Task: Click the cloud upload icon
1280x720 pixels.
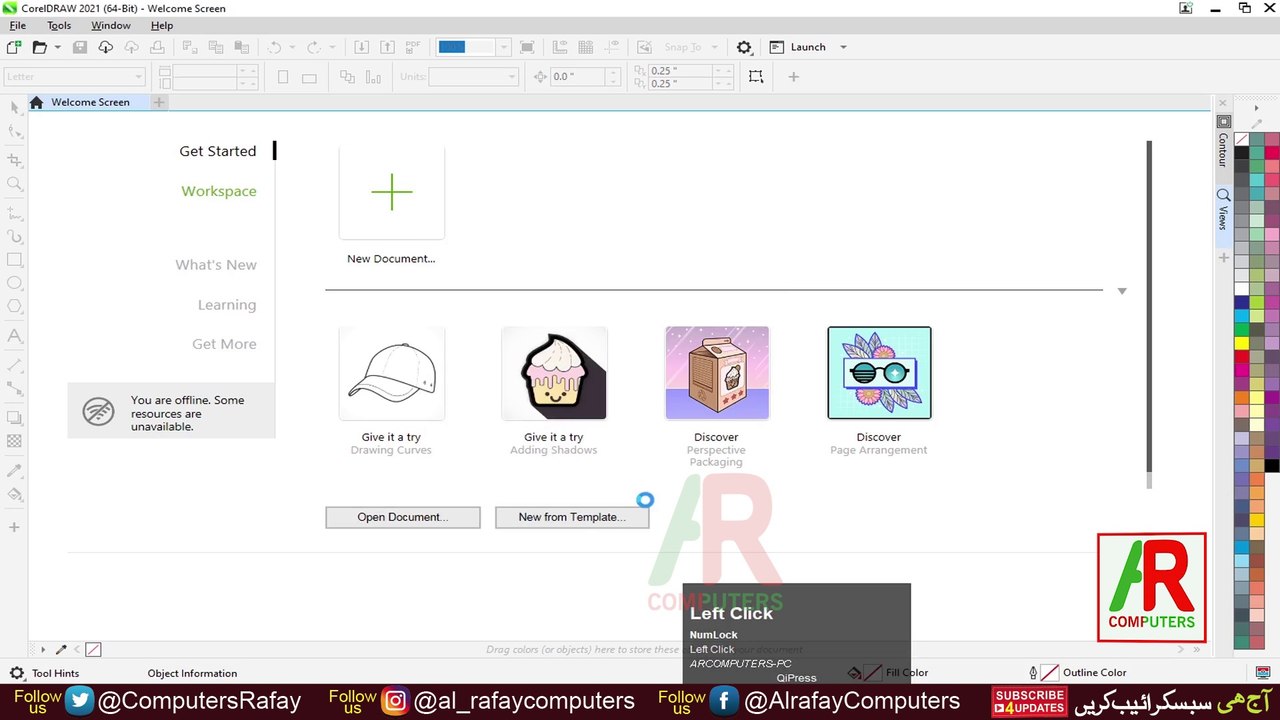Action: click(x=131, y=47)
